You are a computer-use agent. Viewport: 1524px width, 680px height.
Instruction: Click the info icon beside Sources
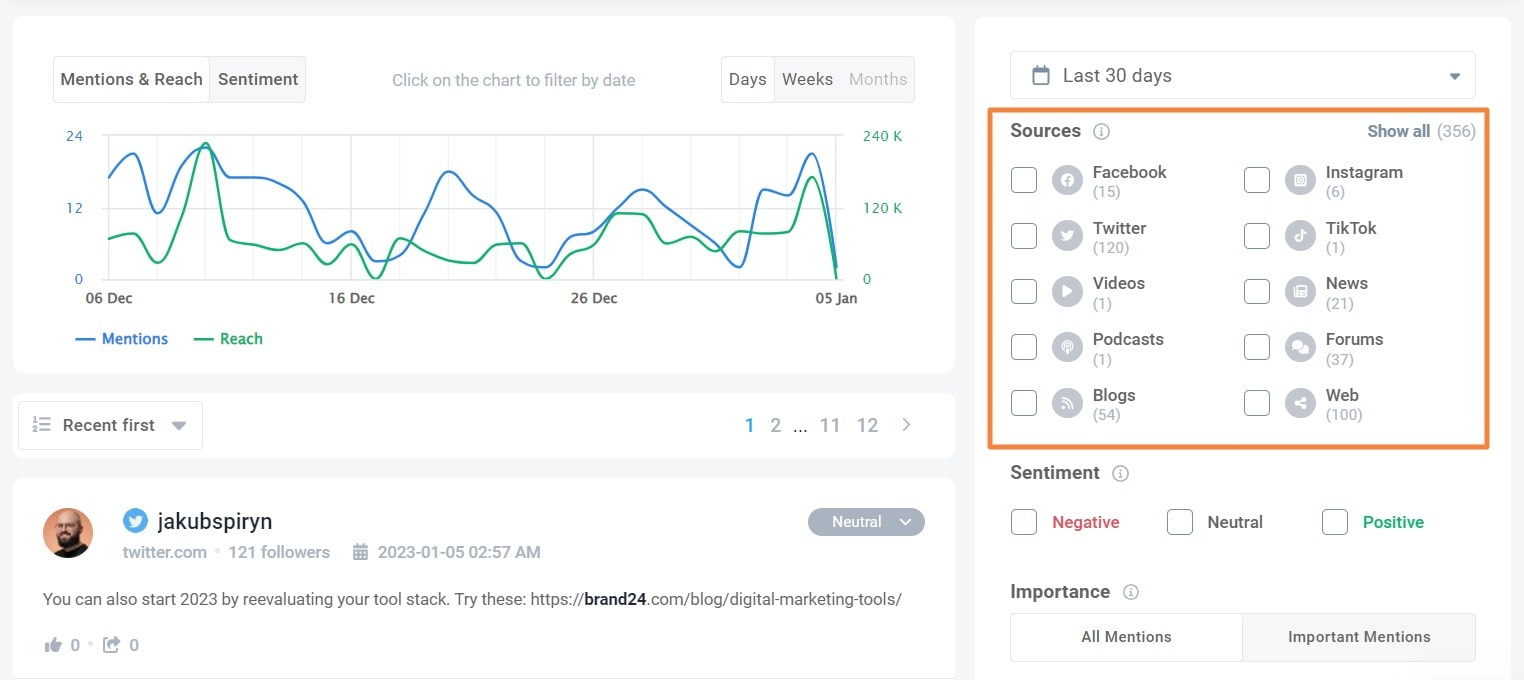(x=1102, y=131)
